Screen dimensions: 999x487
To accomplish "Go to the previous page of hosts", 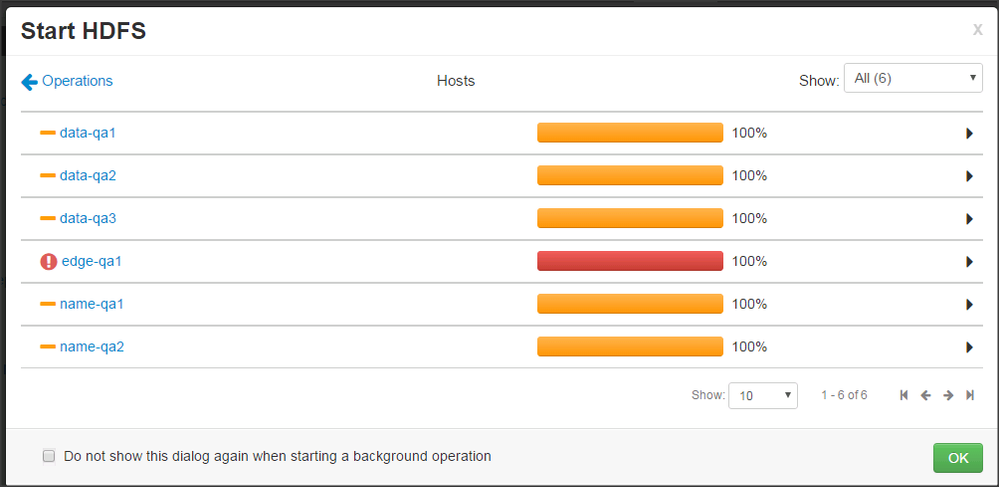I will (926, 395).
